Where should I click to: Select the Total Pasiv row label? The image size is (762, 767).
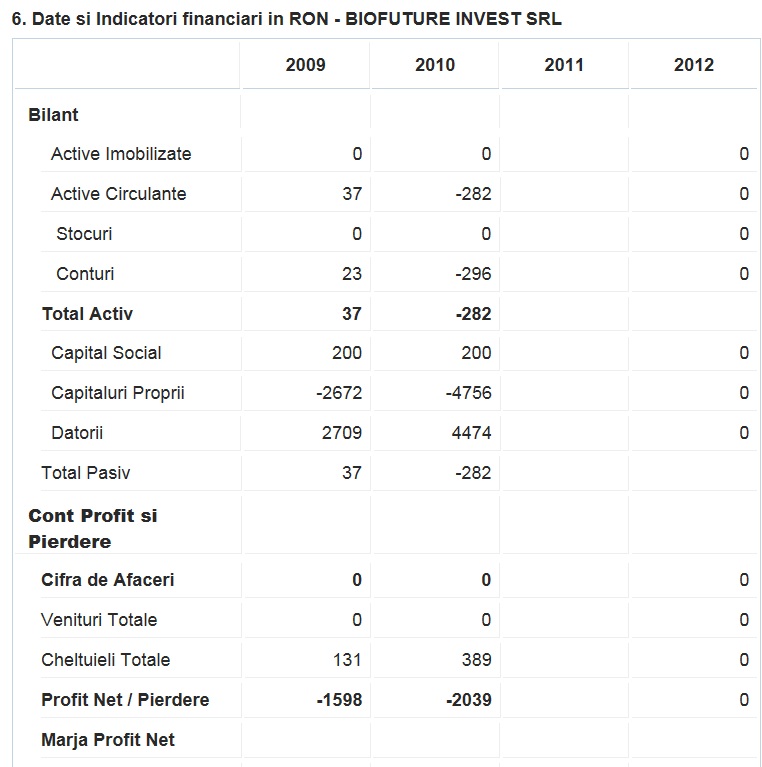(86, 473)
